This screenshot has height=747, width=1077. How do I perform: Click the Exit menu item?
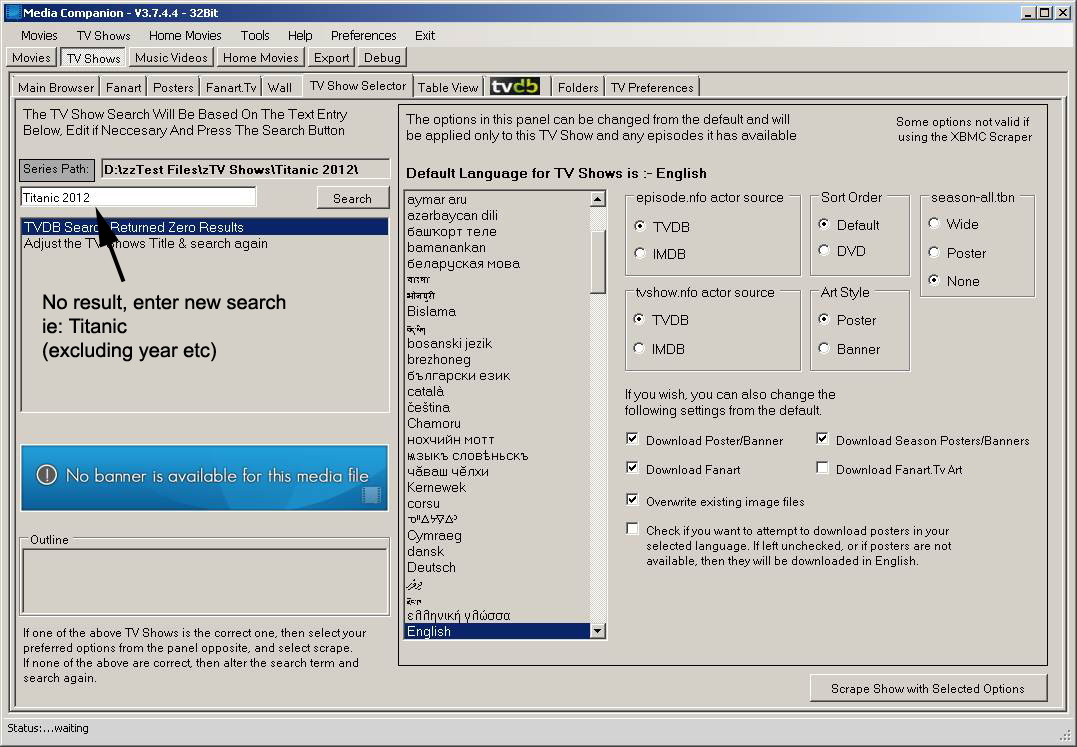click(x=425, y=36)
